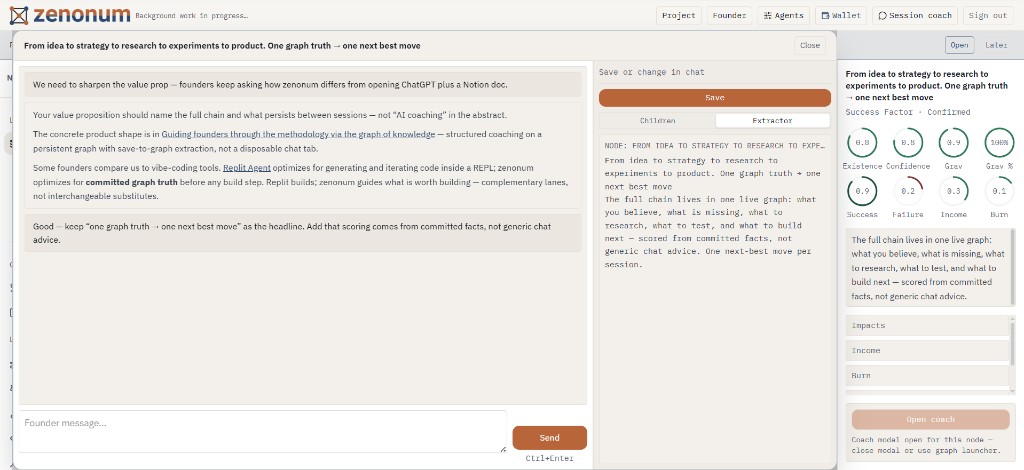Close the coach modal
This screenshot has width=1024, height=470.
pyautogui.click(x=810, y=46)
